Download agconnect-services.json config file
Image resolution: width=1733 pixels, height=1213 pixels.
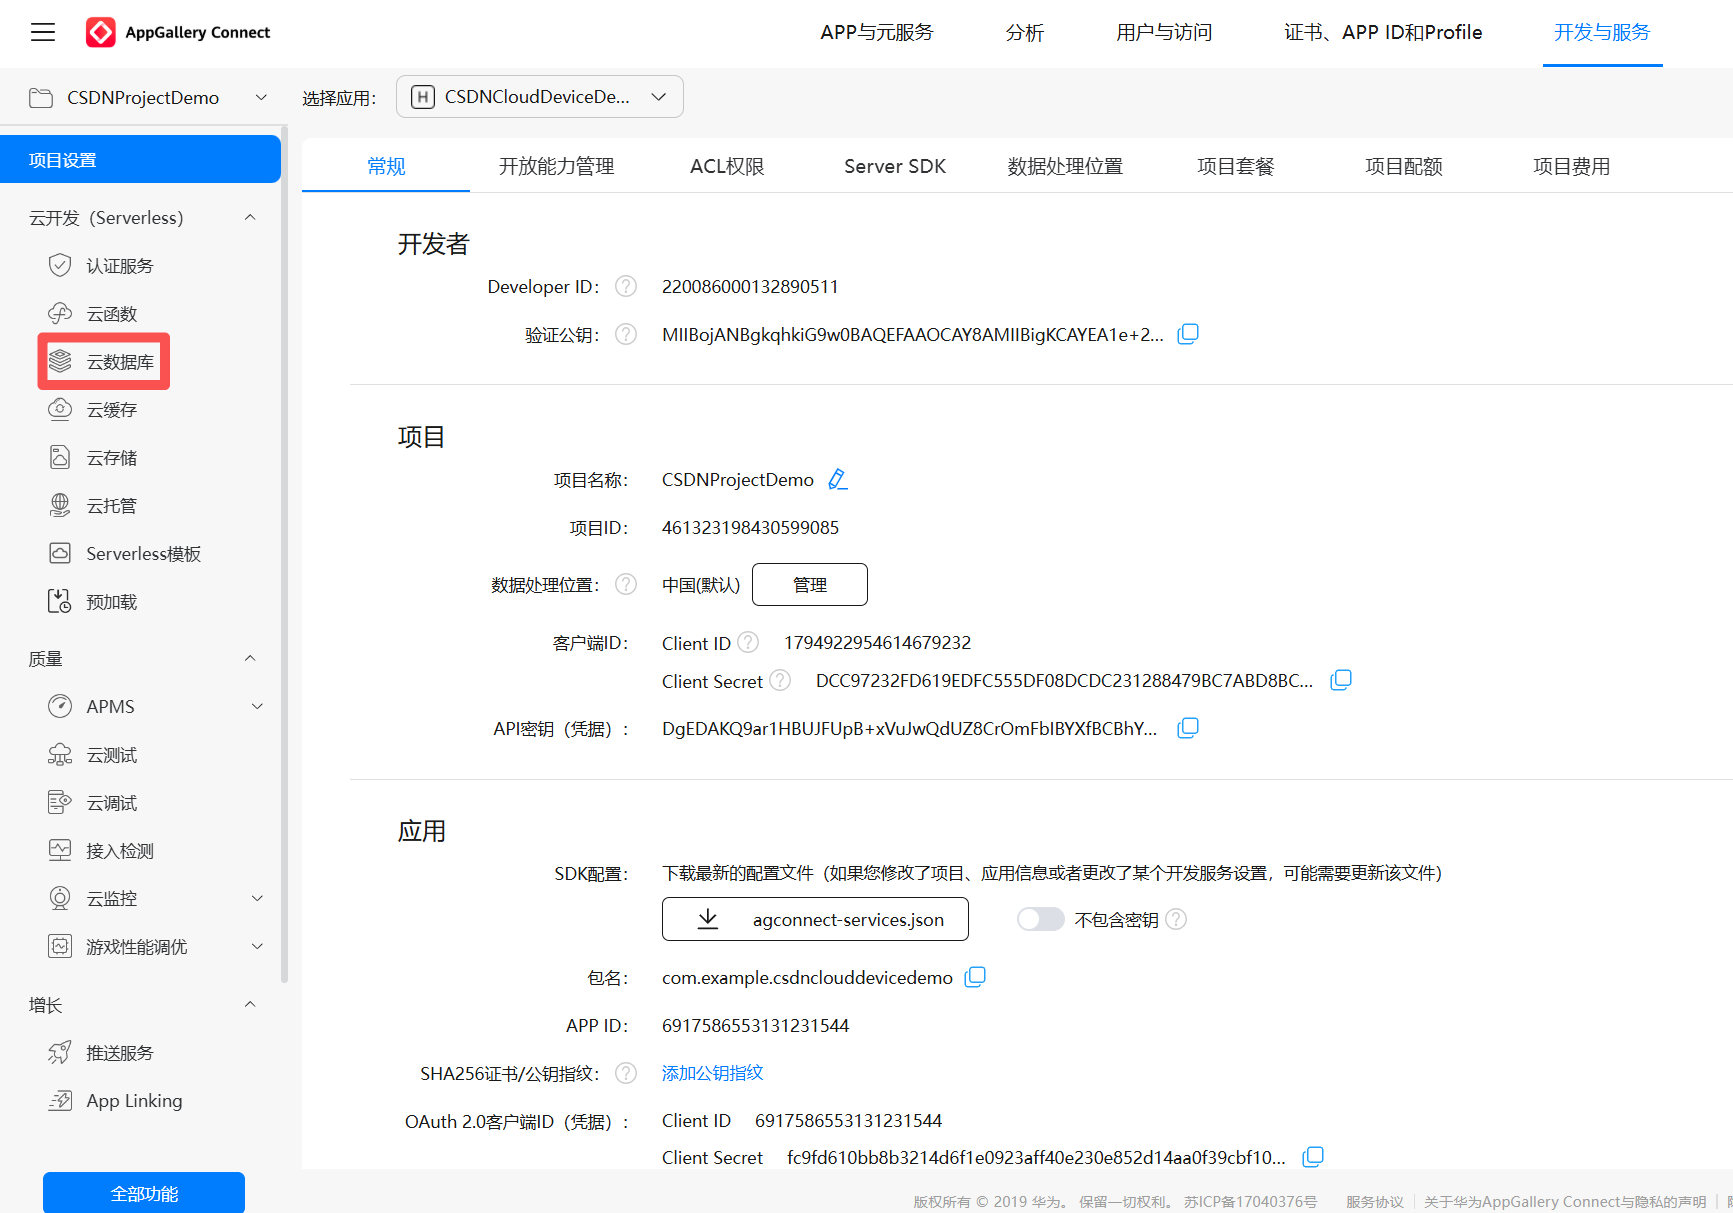click(815, 919)
